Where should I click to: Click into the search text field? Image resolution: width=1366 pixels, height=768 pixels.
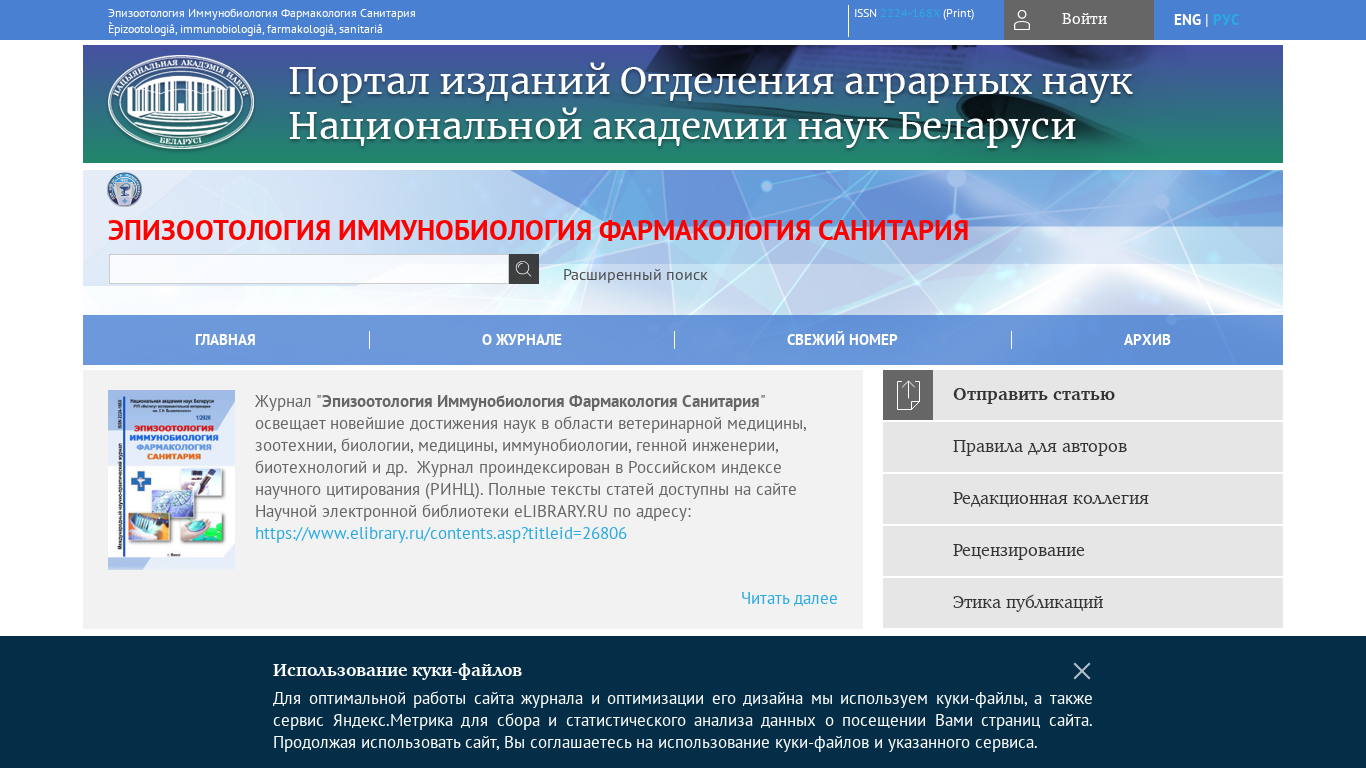point(309,269)
